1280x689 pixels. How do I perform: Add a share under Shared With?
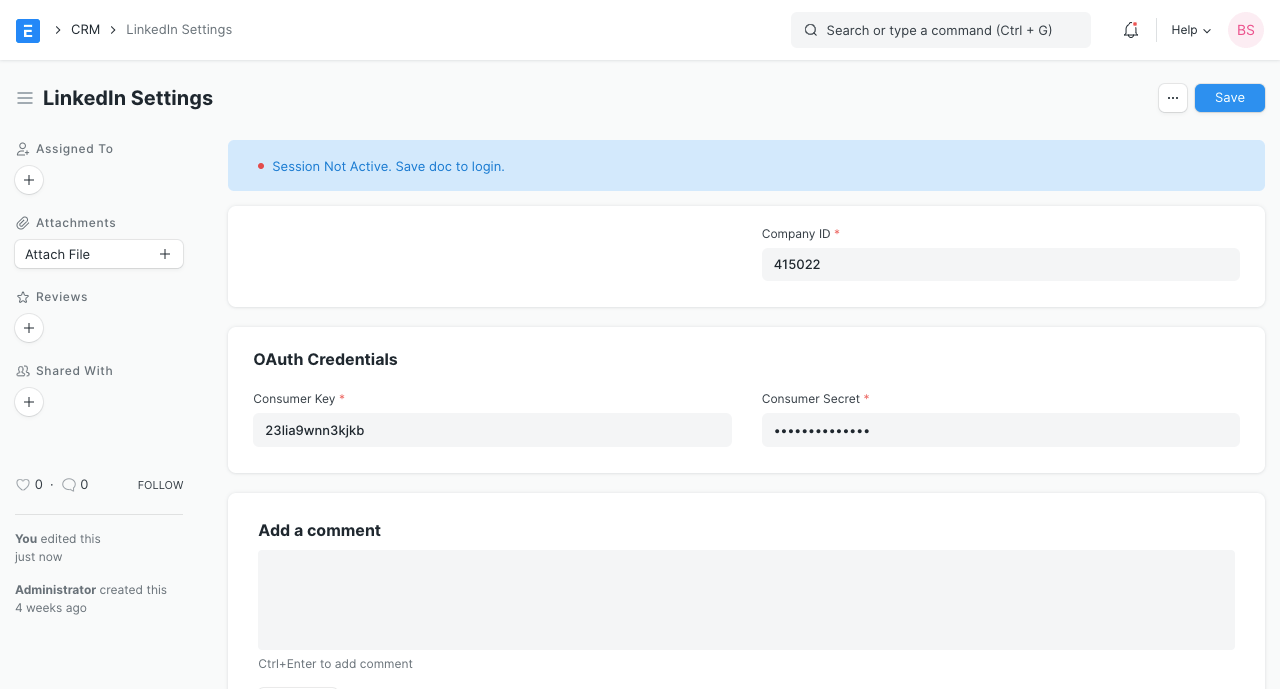[x=29, y=402]
